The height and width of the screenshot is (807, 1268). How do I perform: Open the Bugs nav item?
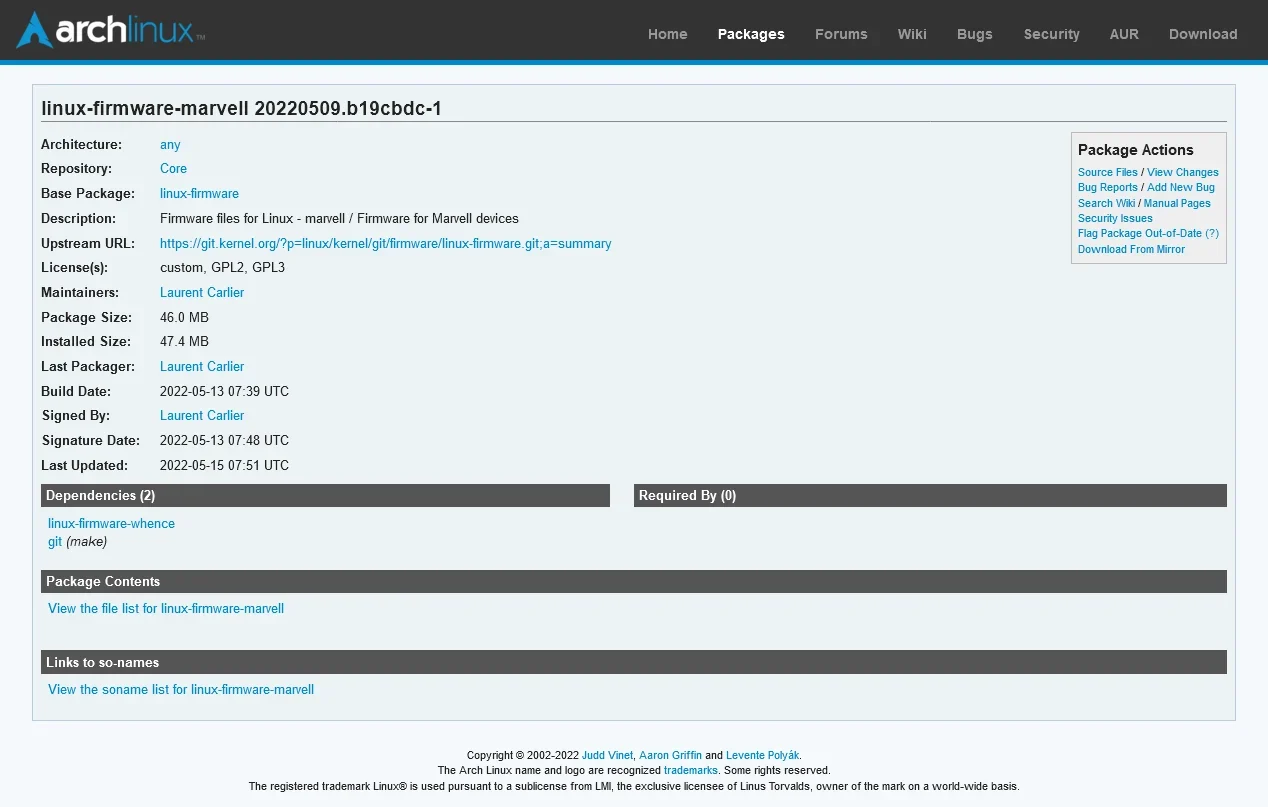[x=975, y=34]
